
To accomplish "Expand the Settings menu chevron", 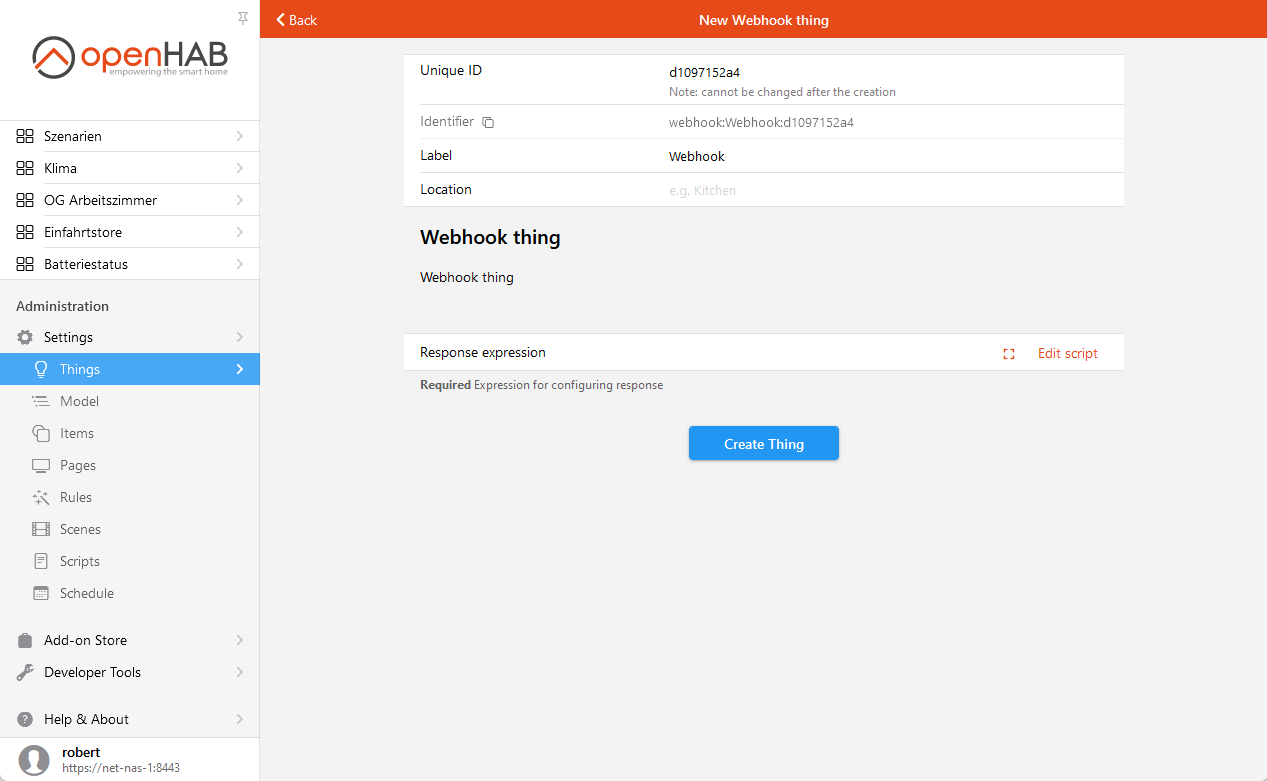I will click(x=240, y=337).
